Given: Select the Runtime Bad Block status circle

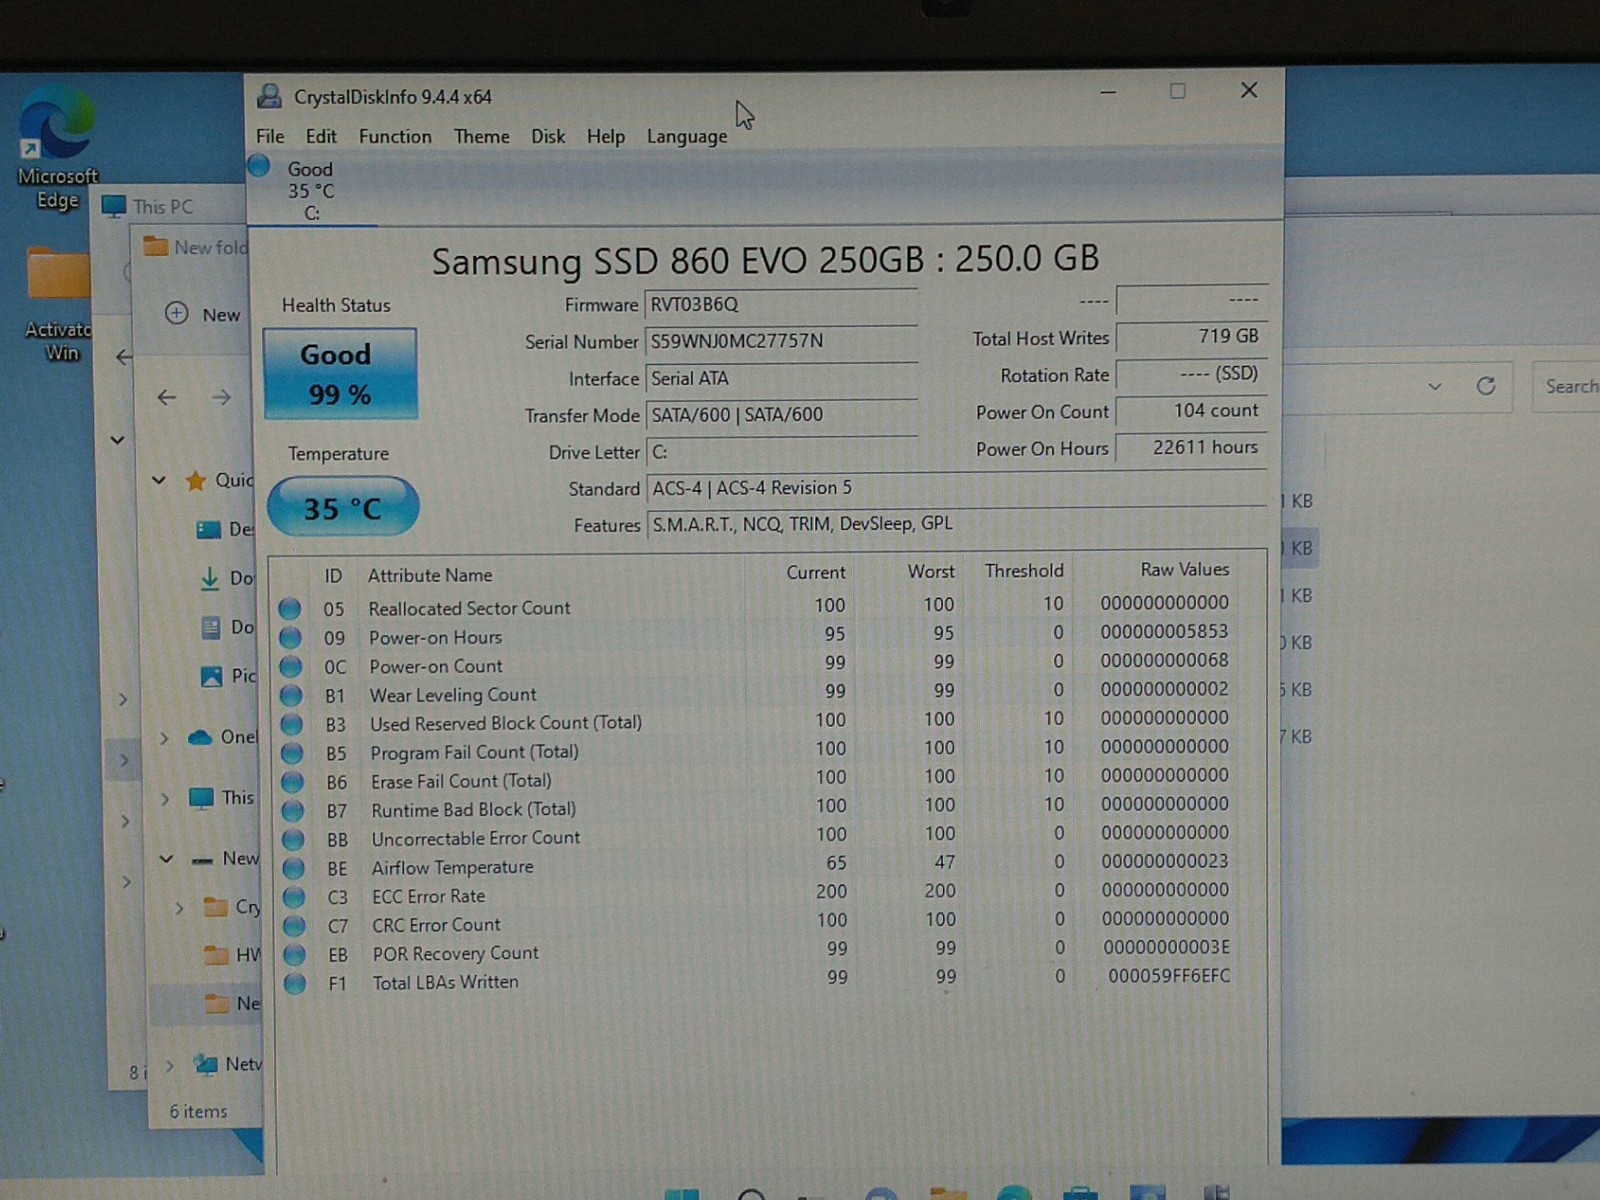Looking at the screenshot, I should pyautogui.click(x=293, y=810).
